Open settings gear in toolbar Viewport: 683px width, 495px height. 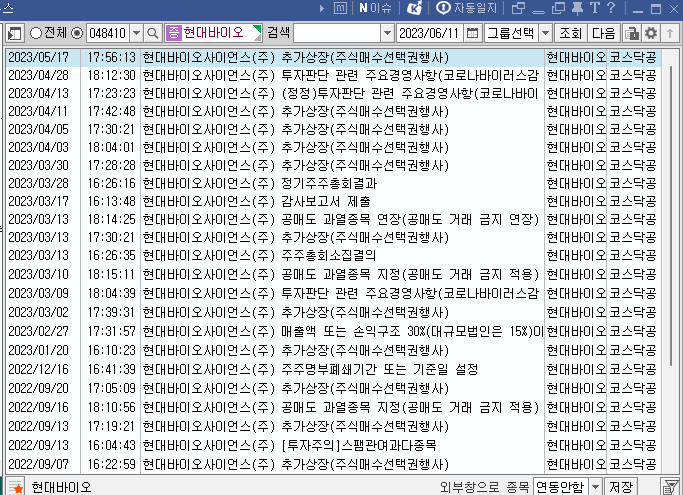coord(651,33)
